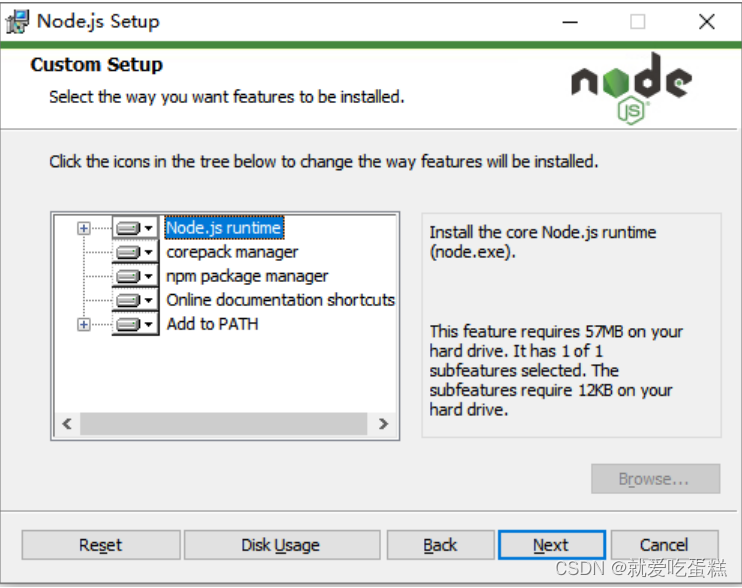Click the Node.js logo in header
The image size is (742, 588).
point(632,88)
